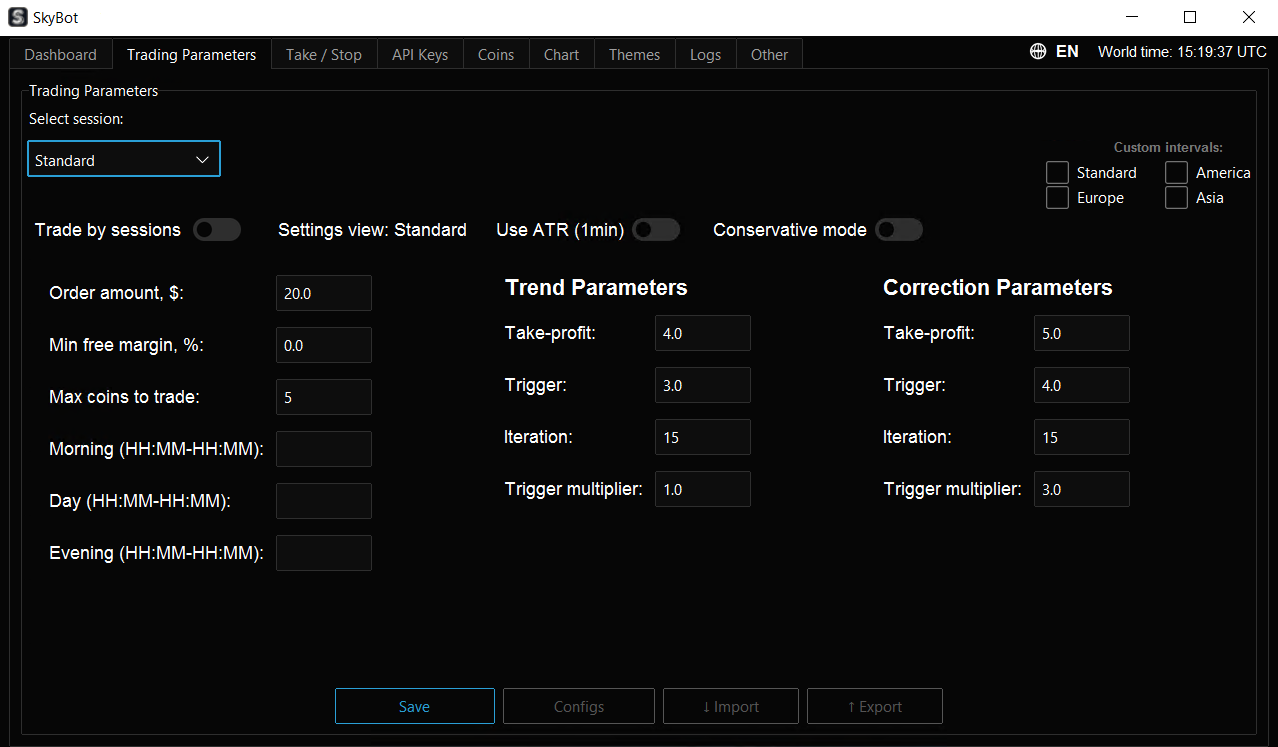Image resolution: width=1278 pixels, height=747 pixels.
Task: Click the Evening time range field
Action: (x=324, y=553)
